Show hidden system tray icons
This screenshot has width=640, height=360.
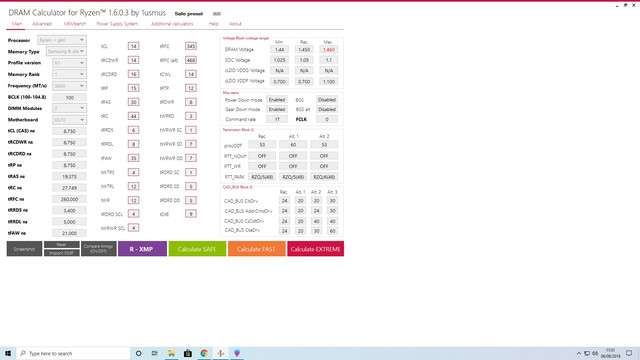click(578, 353)
